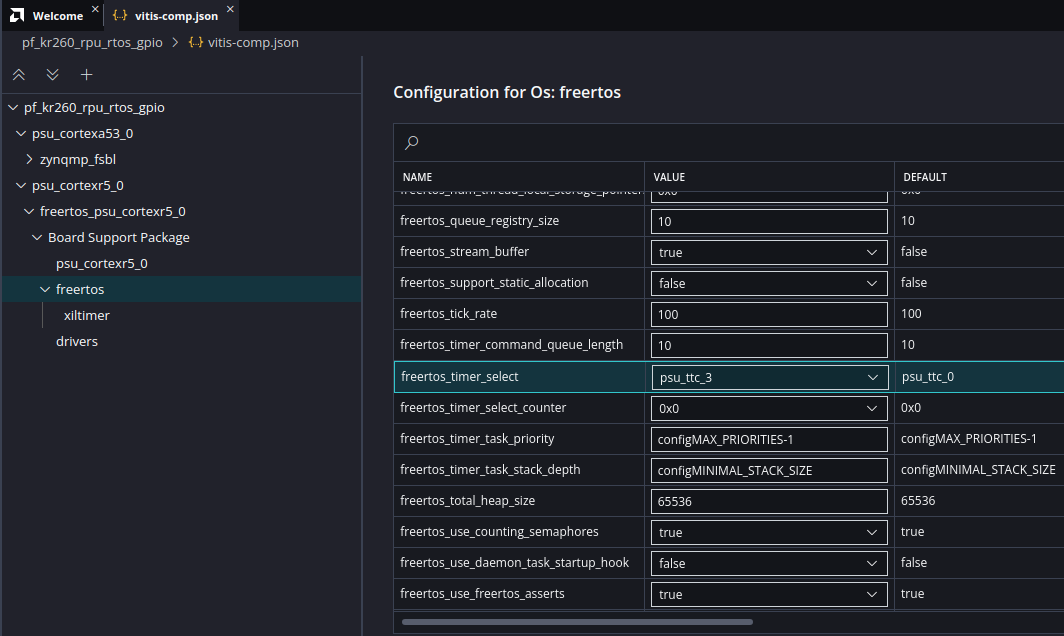Image resolution: width=1064 pixels, height=636 pixels.
Task: Click the freertos_tick_rate input field
Action: pyautogui.click(x=769, y=314)
